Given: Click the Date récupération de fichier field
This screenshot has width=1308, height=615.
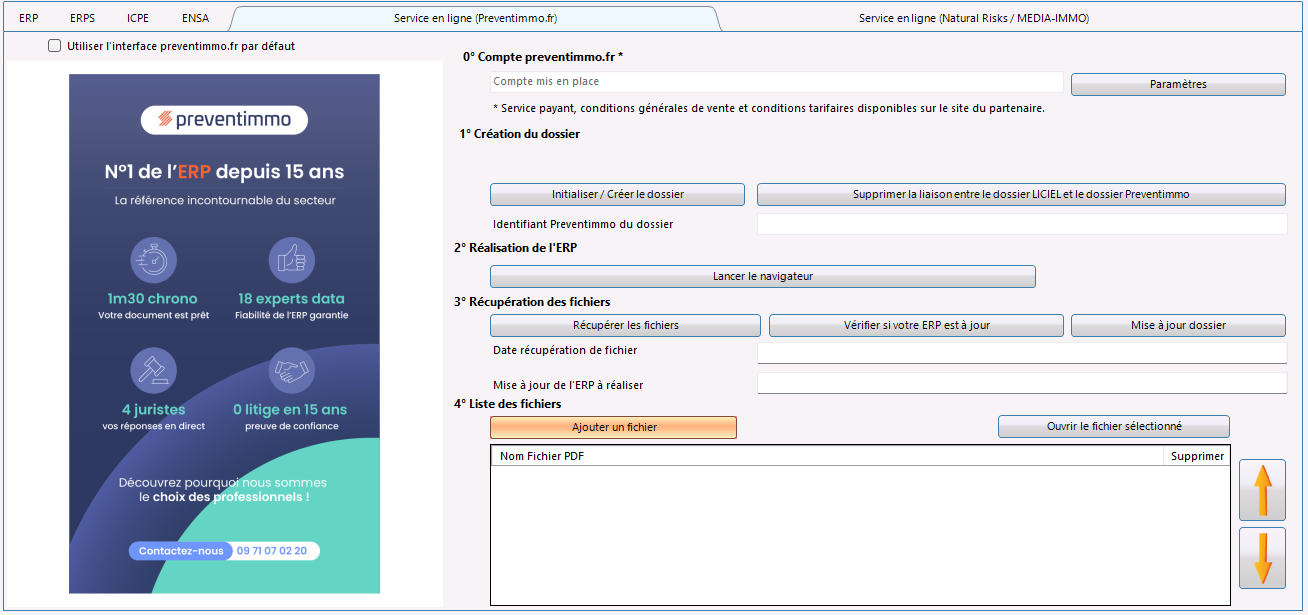Looking at the screenshot, I should pos(1022,353).
